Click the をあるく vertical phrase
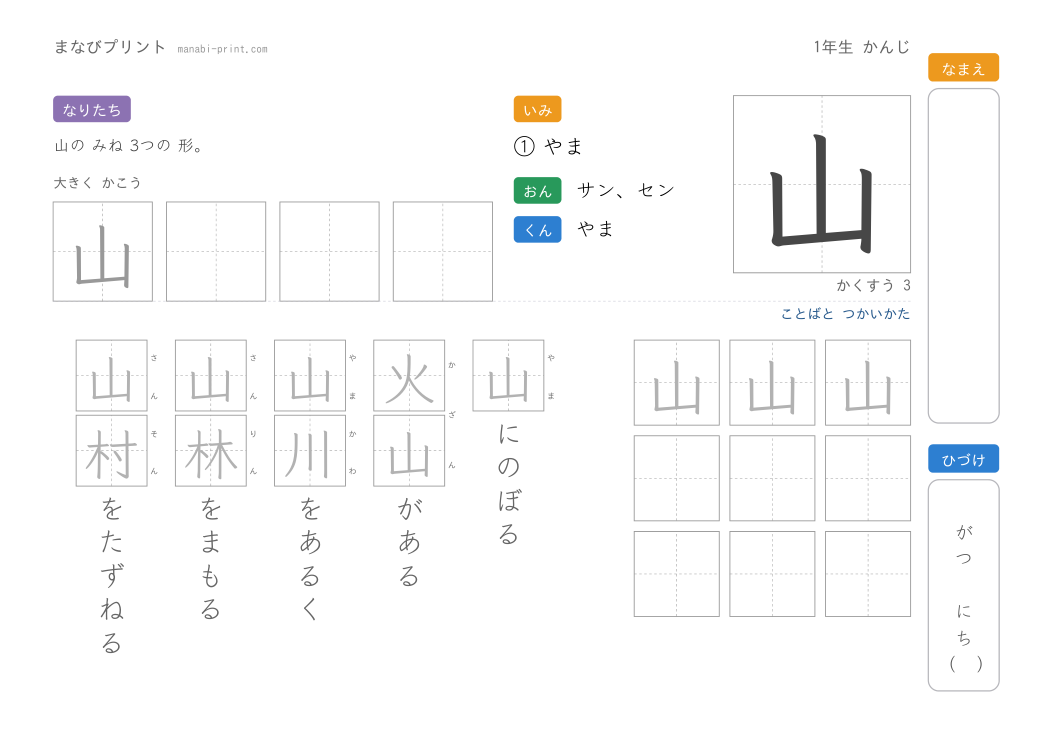 point(310,559)
